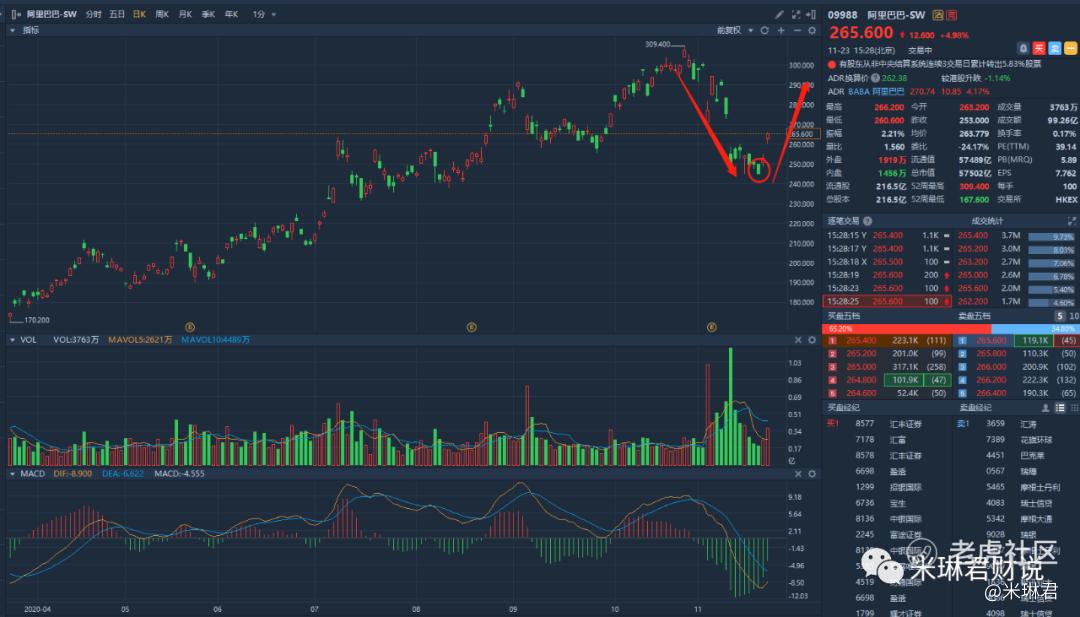Screen dimensions: 1080x617
Task: Click sell broker 7389 花旗环球
Action: pyautogui.click(x=1019, y=440)
